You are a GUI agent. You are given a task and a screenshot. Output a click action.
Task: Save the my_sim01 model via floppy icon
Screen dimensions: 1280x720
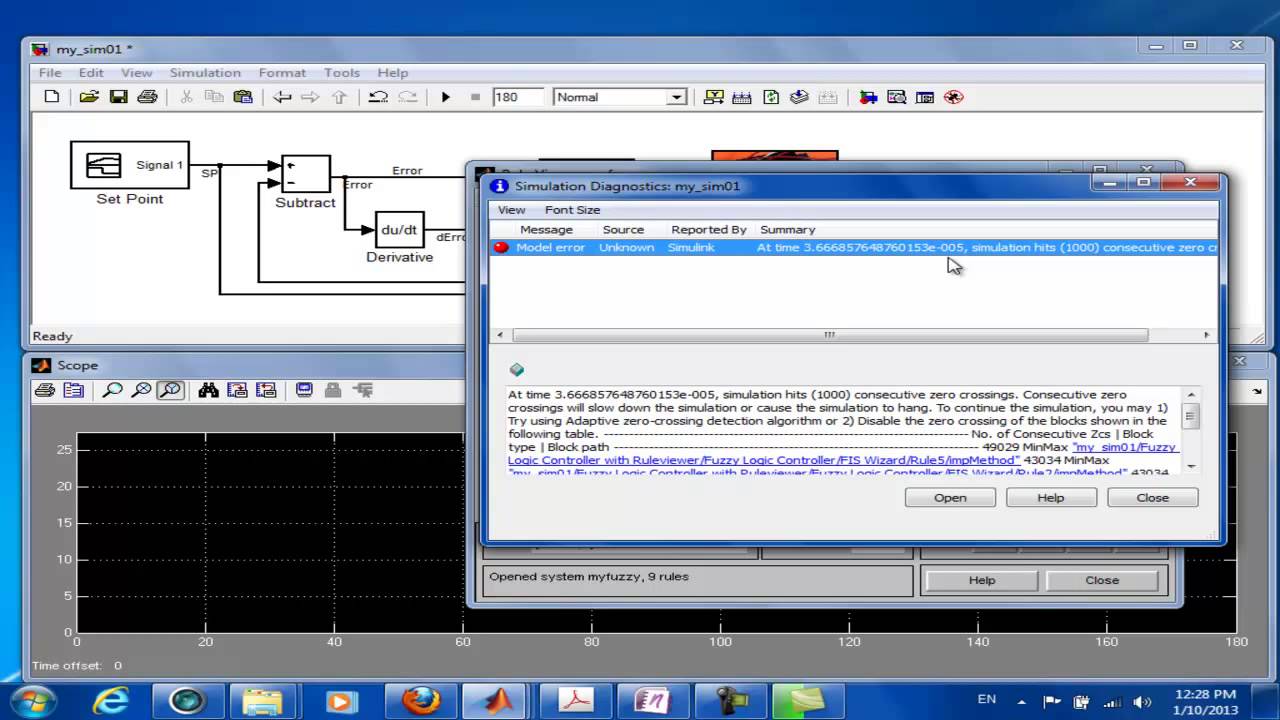click(118, 97)
